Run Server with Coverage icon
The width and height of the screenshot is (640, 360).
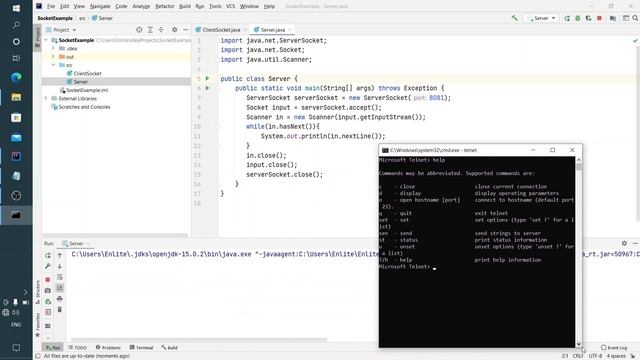coord(588,18)
